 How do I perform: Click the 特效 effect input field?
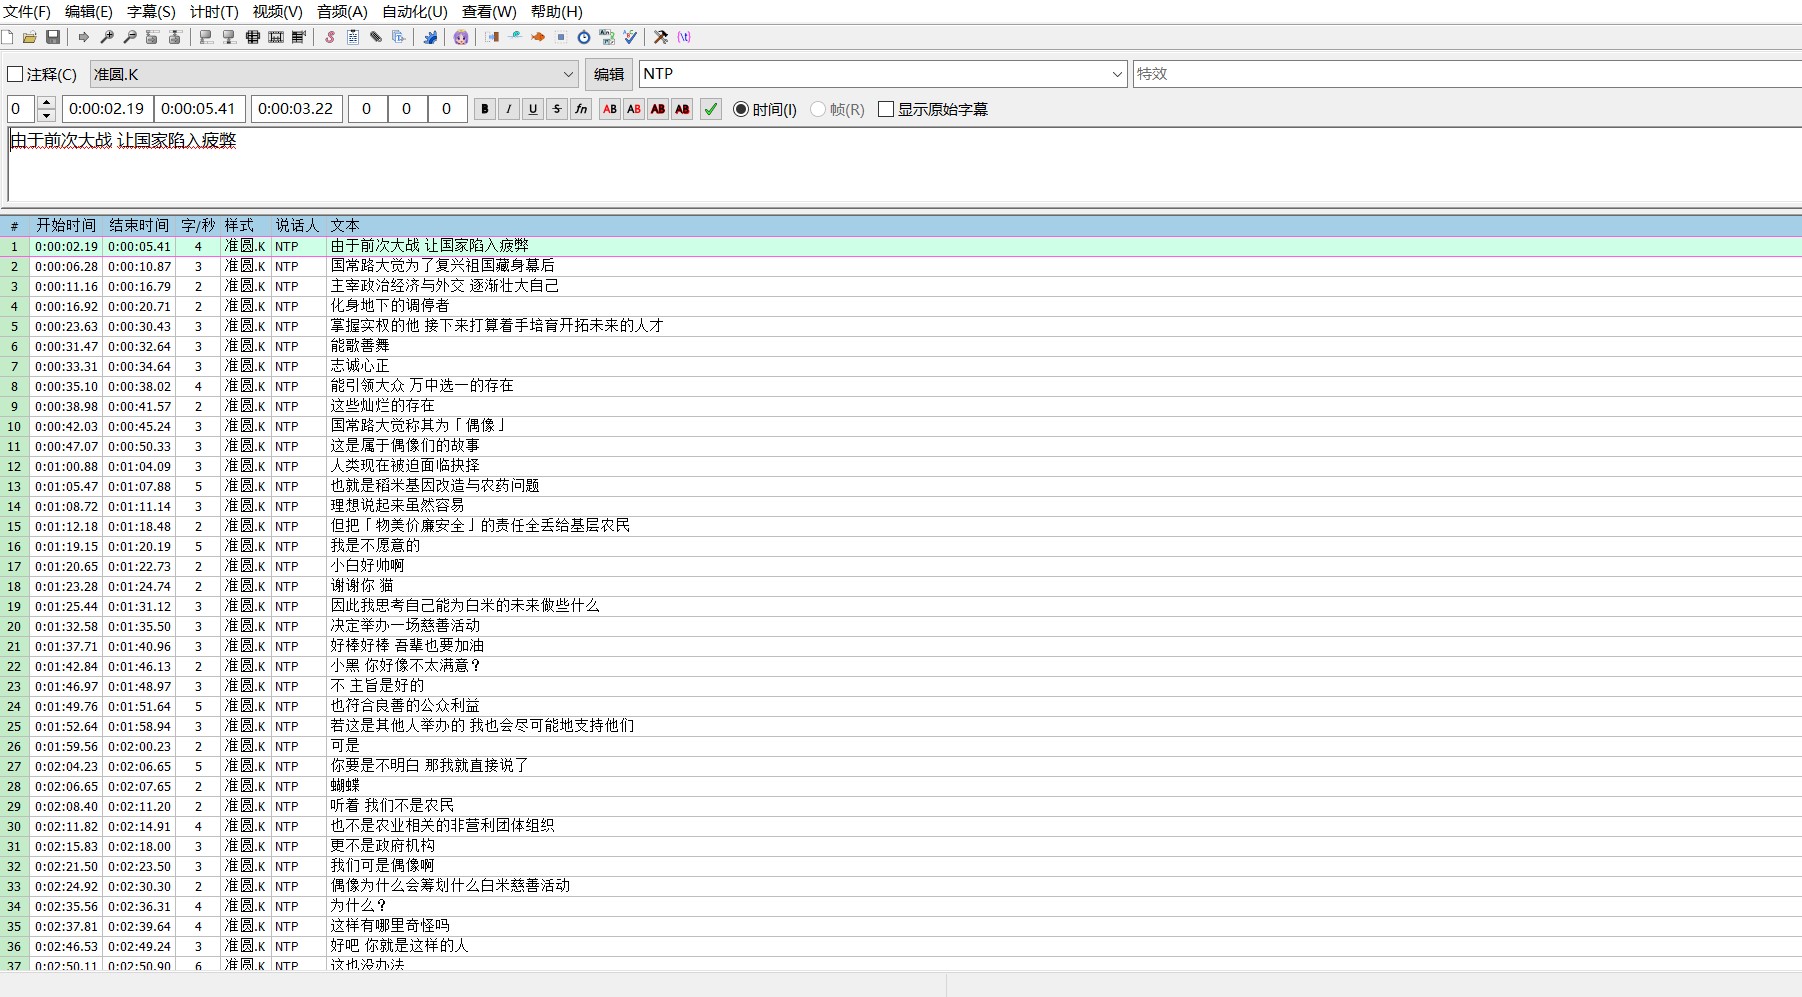[x=1467, y=74]
